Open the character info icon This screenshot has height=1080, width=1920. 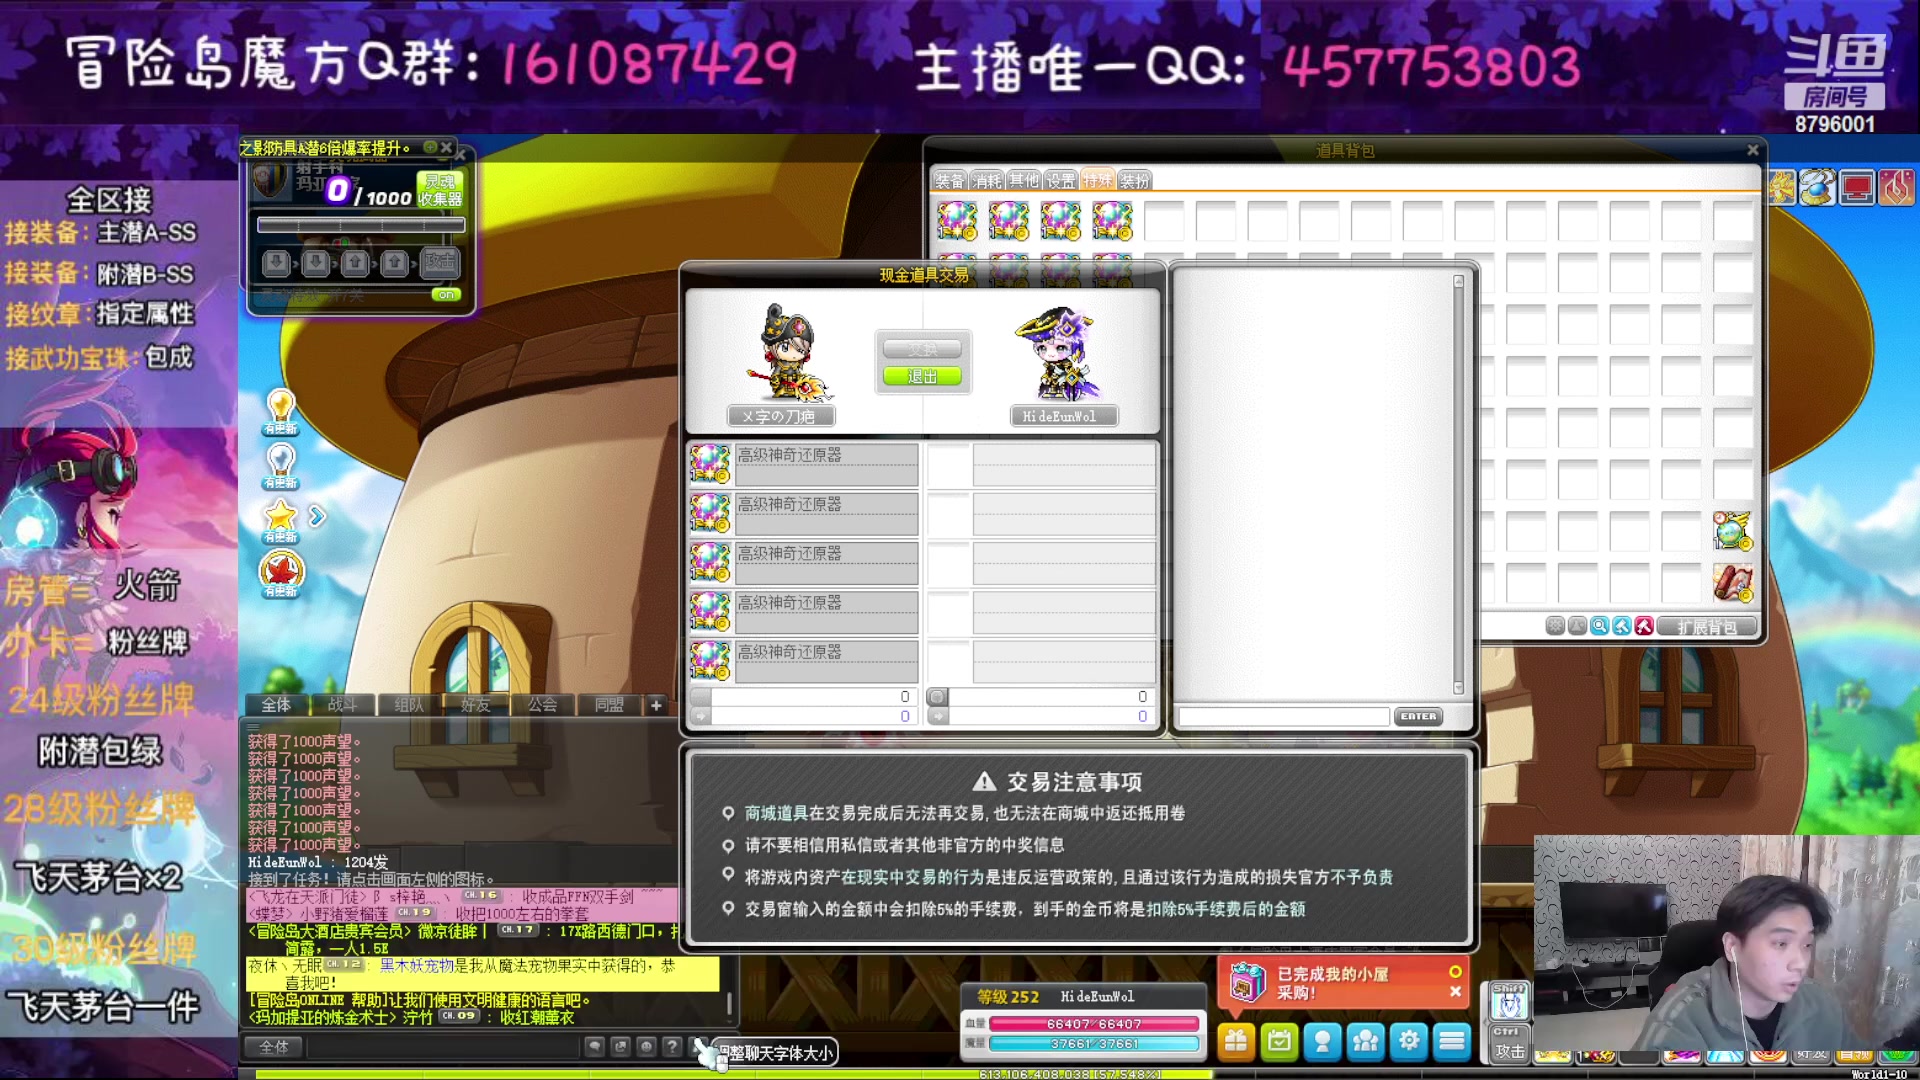(1322, 1042)
